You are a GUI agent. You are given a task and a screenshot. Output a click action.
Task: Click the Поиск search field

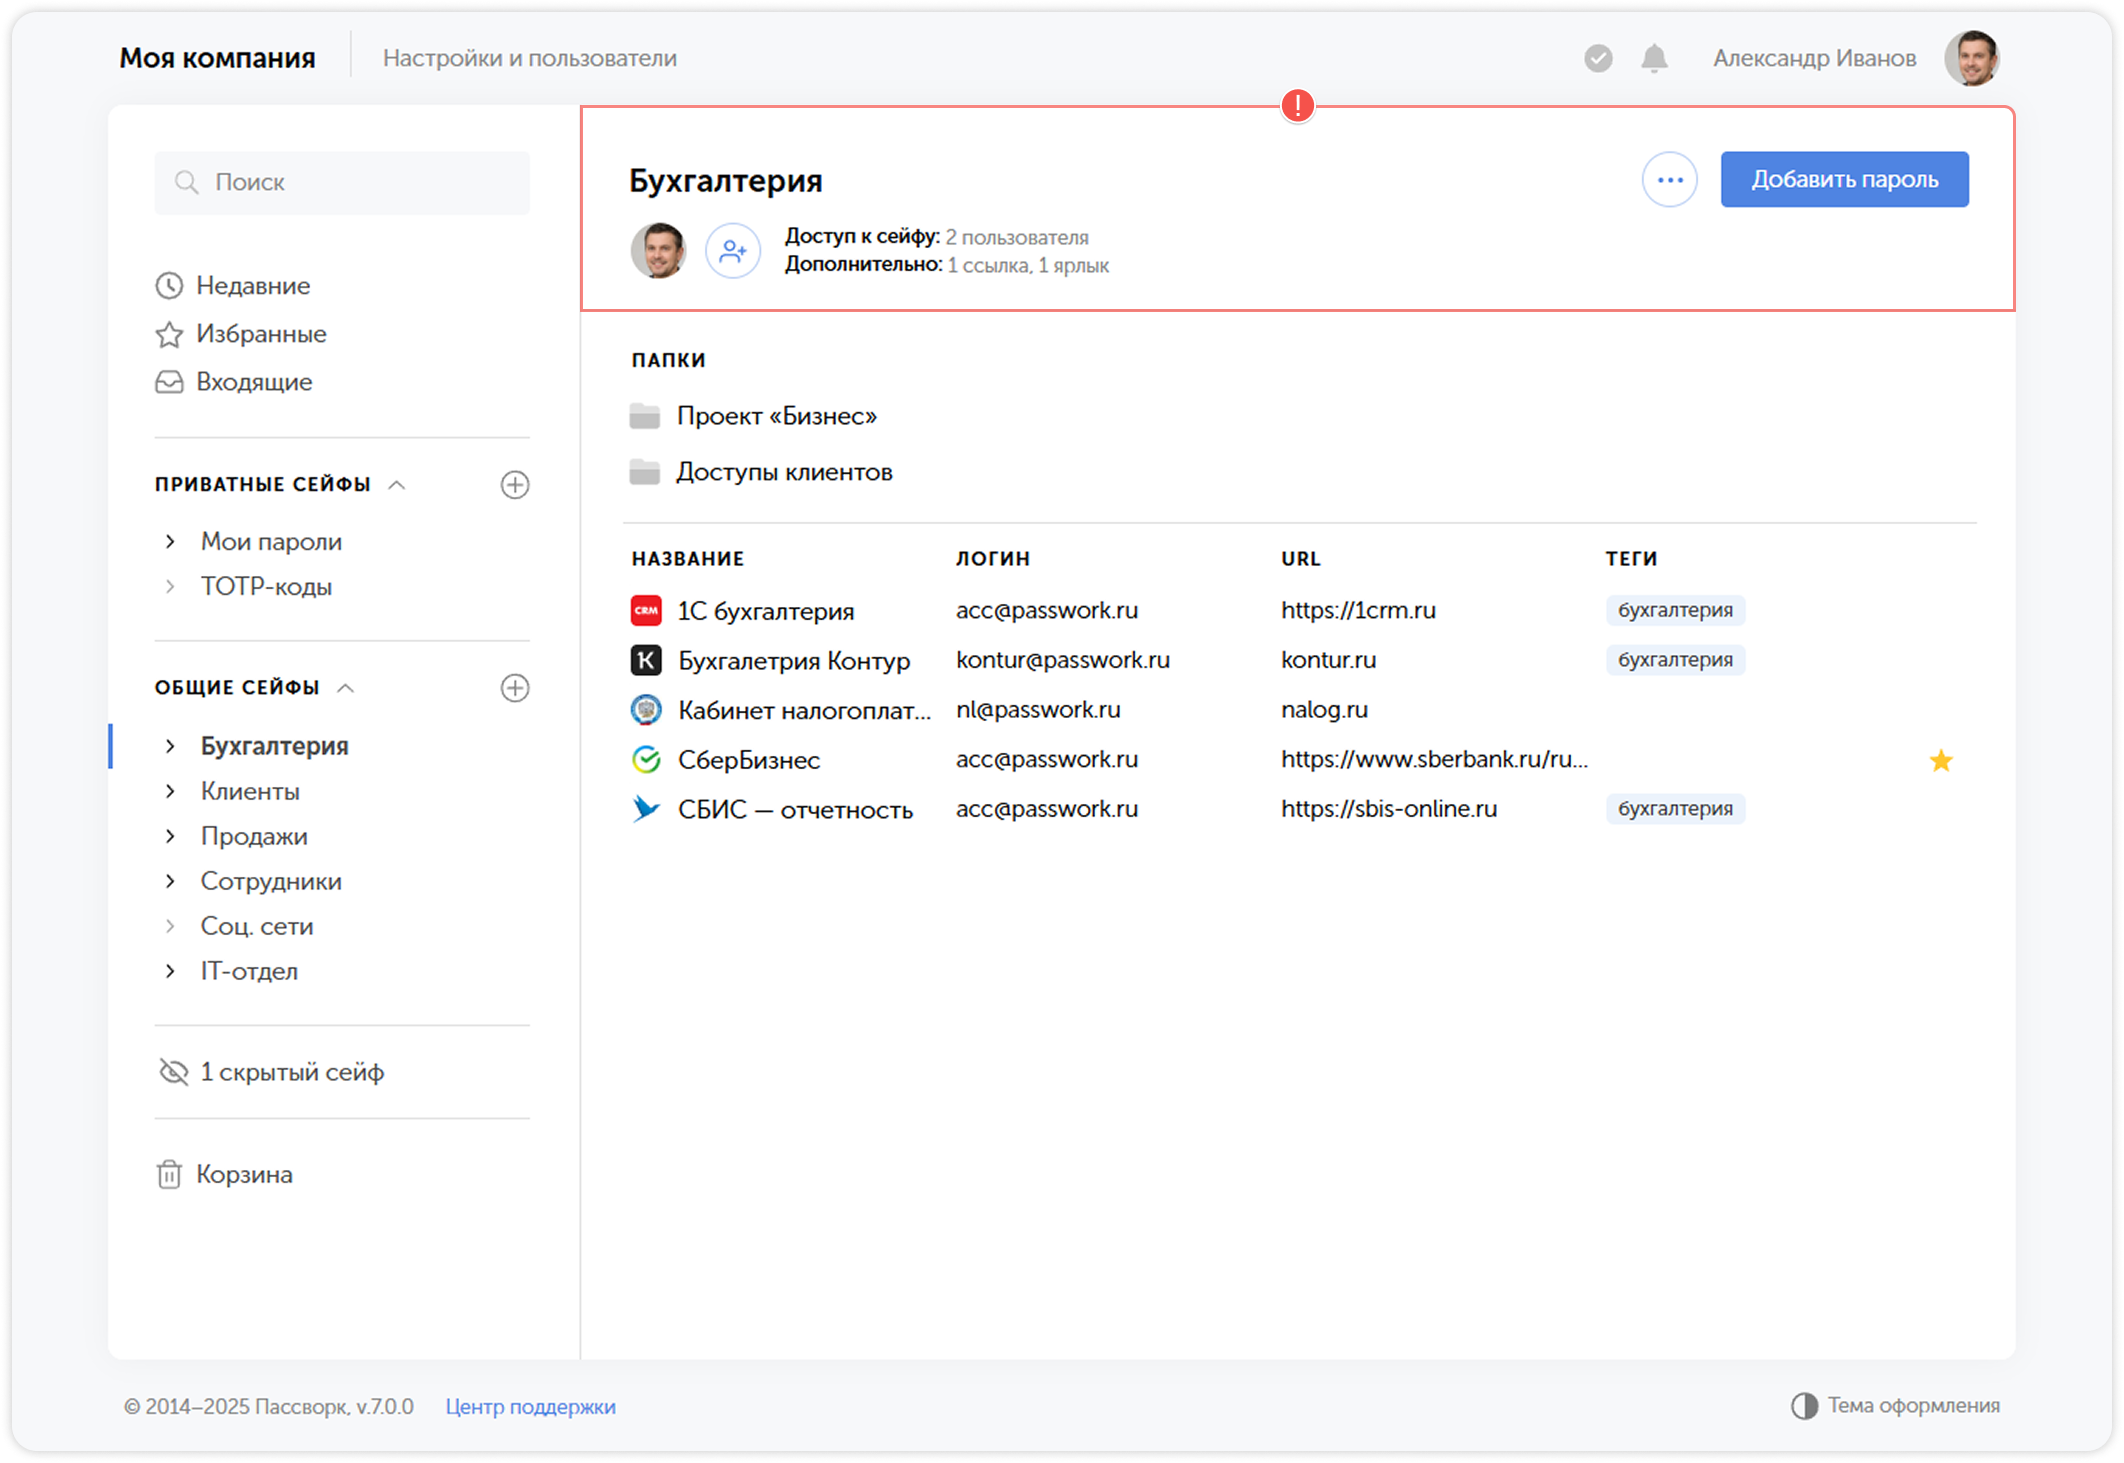coord(342,182)
